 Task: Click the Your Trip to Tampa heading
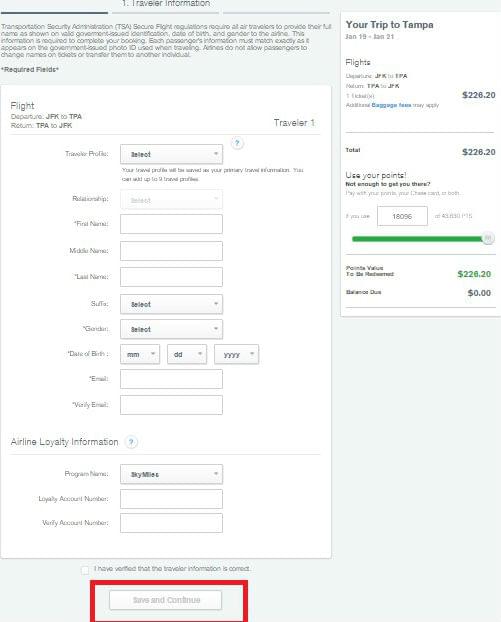[x=389, y=25]
